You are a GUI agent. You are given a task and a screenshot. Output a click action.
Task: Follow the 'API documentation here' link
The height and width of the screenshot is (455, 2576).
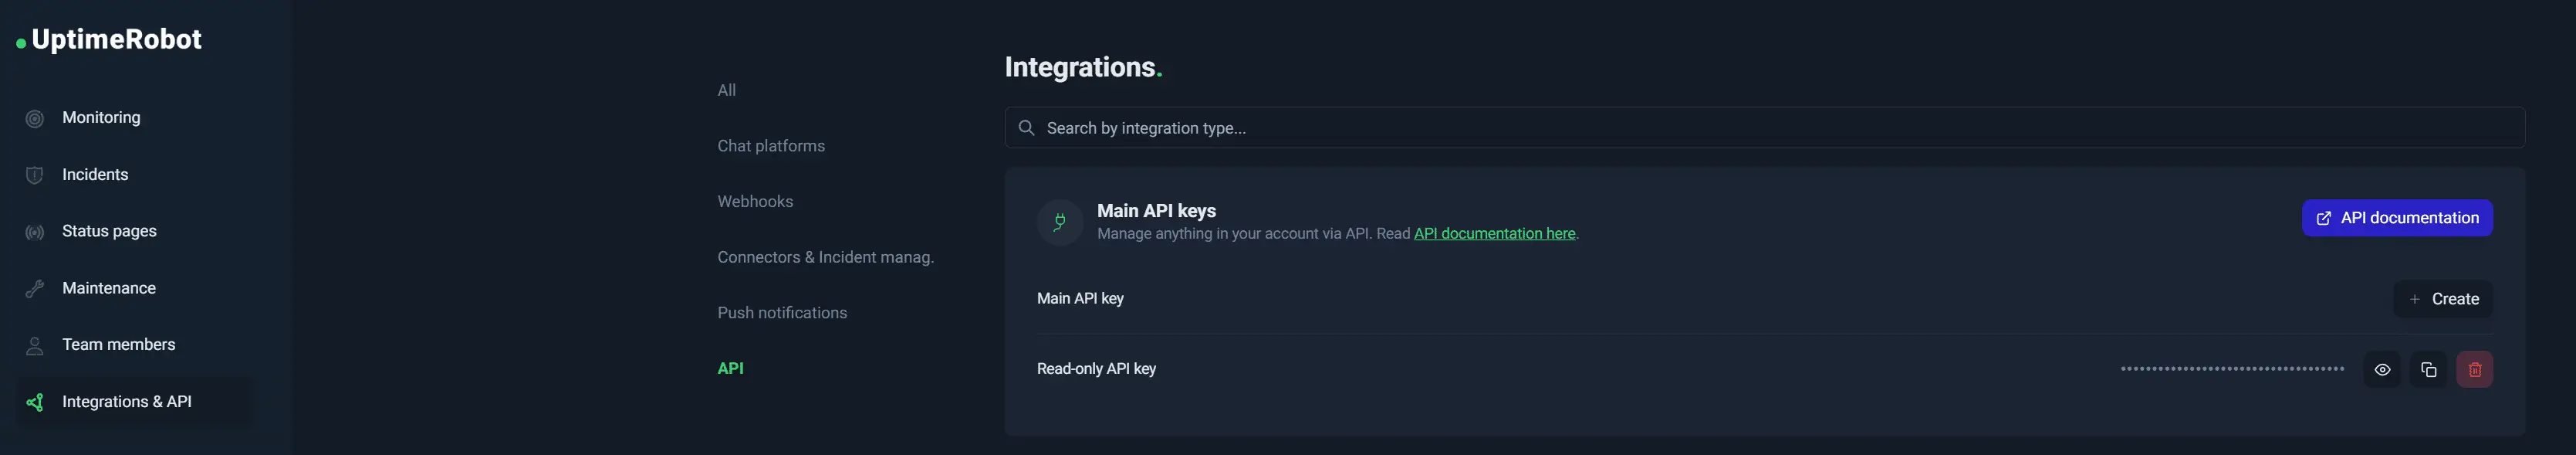coord(1494,234)
